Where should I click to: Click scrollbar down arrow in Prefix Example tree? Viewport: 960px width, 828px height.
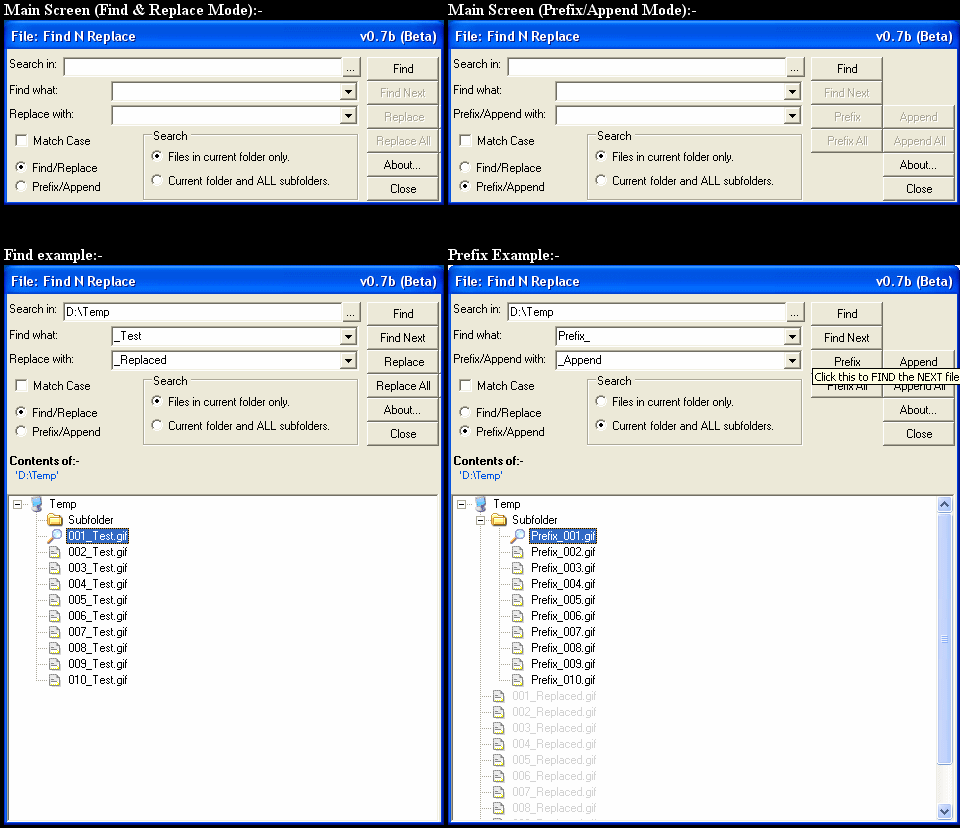pyautogui.click(x=945, y=812)
